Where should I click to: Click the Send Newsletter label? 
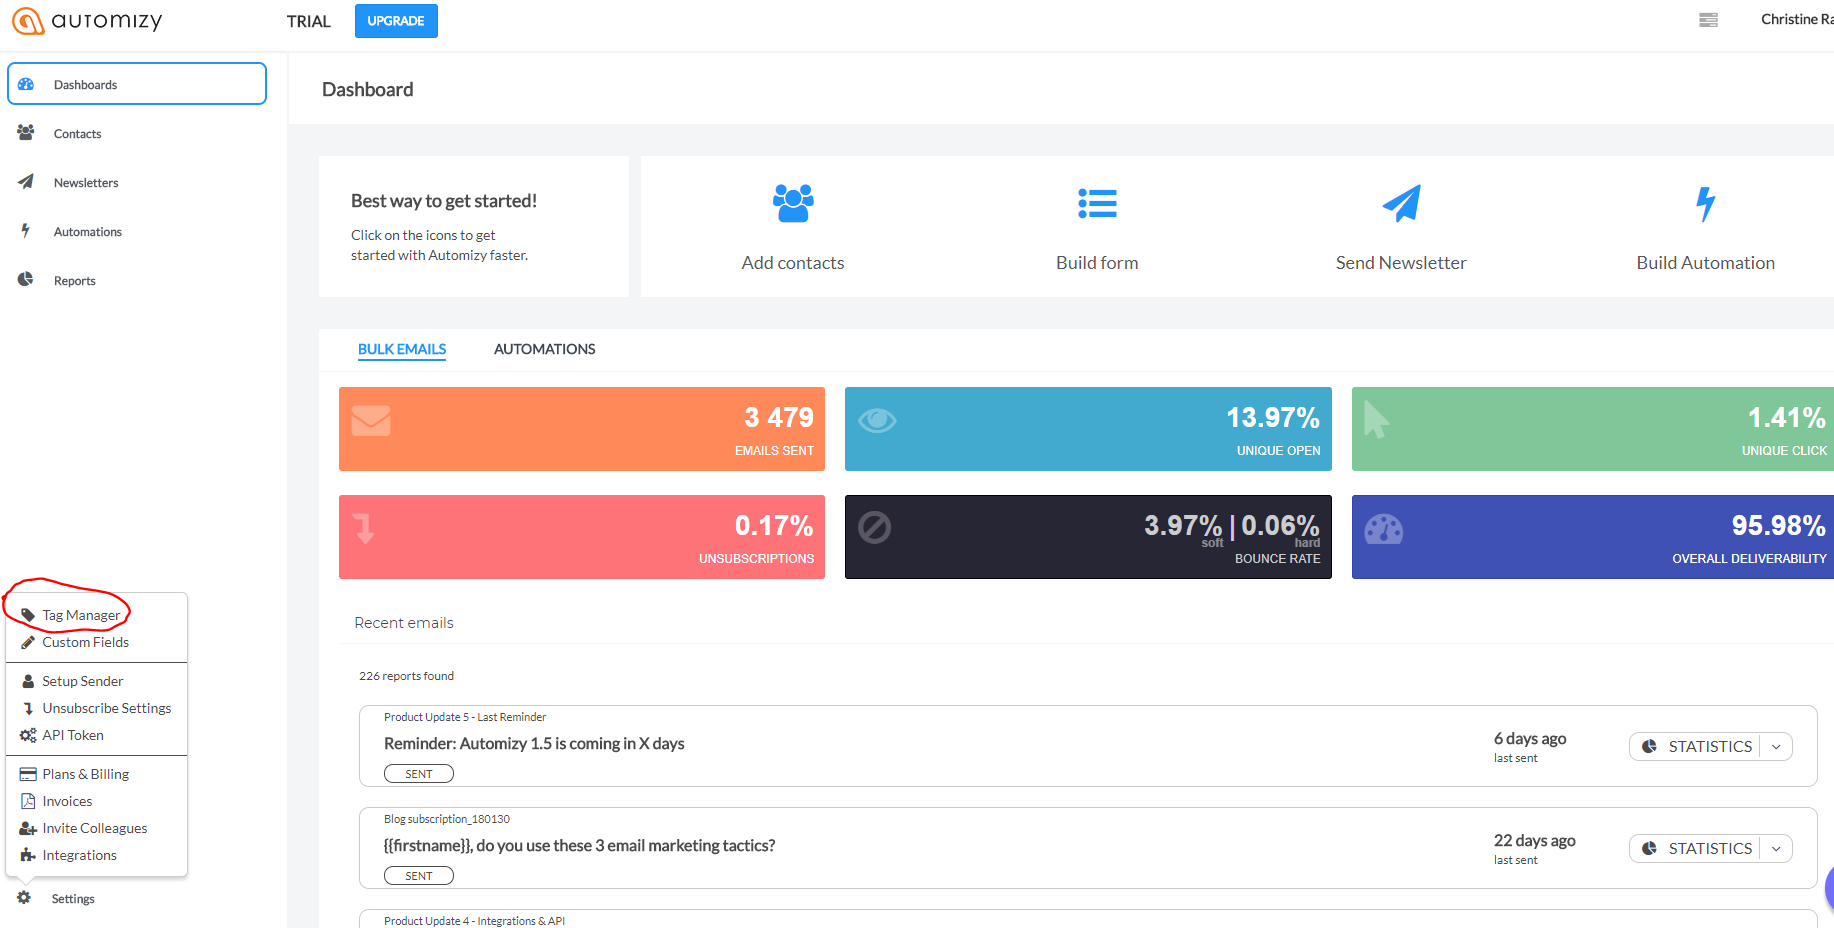pyautogui.click(x=1401, y=263)
